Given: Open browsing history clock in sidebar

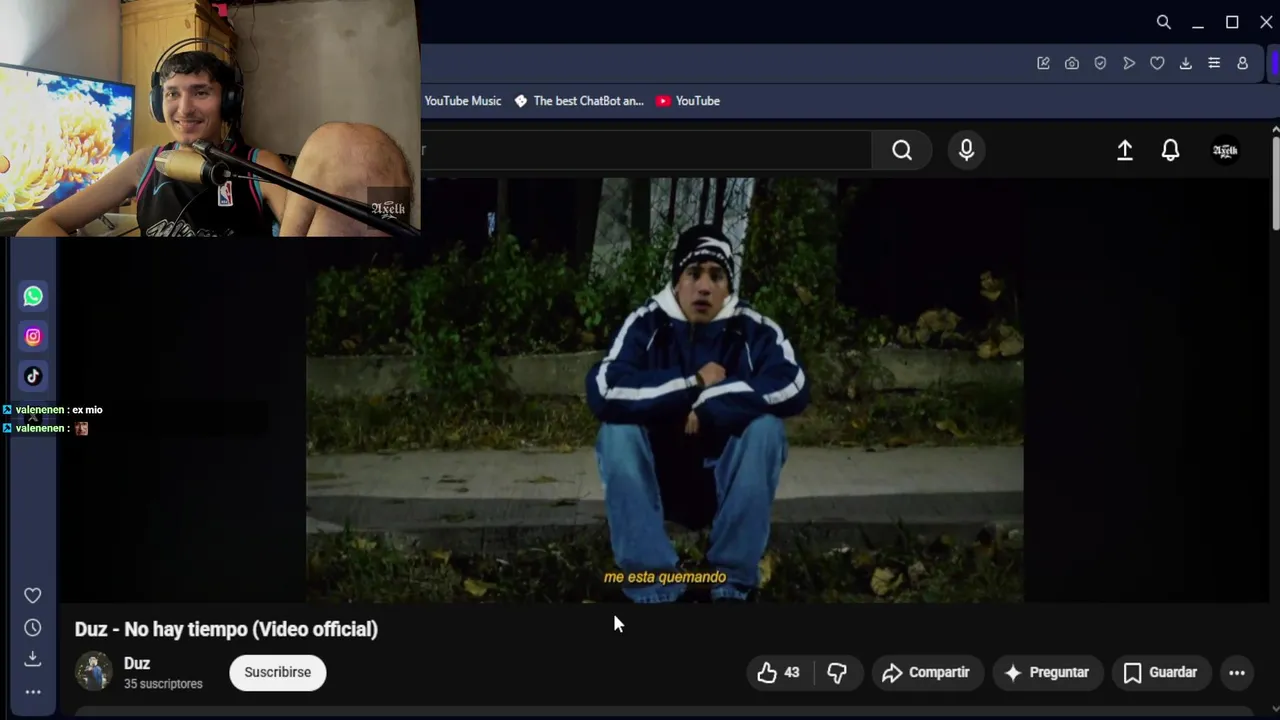Looking at the screenshot, I should [33, 627].
